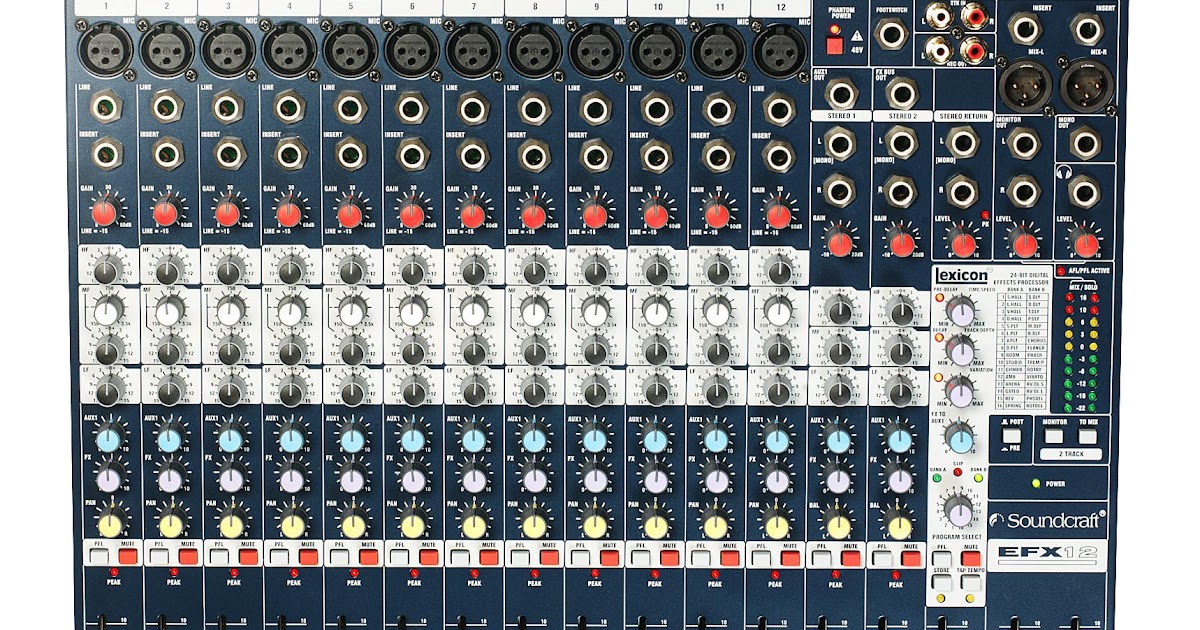Toggle the POST/PRE switch

coord(1011,437)
